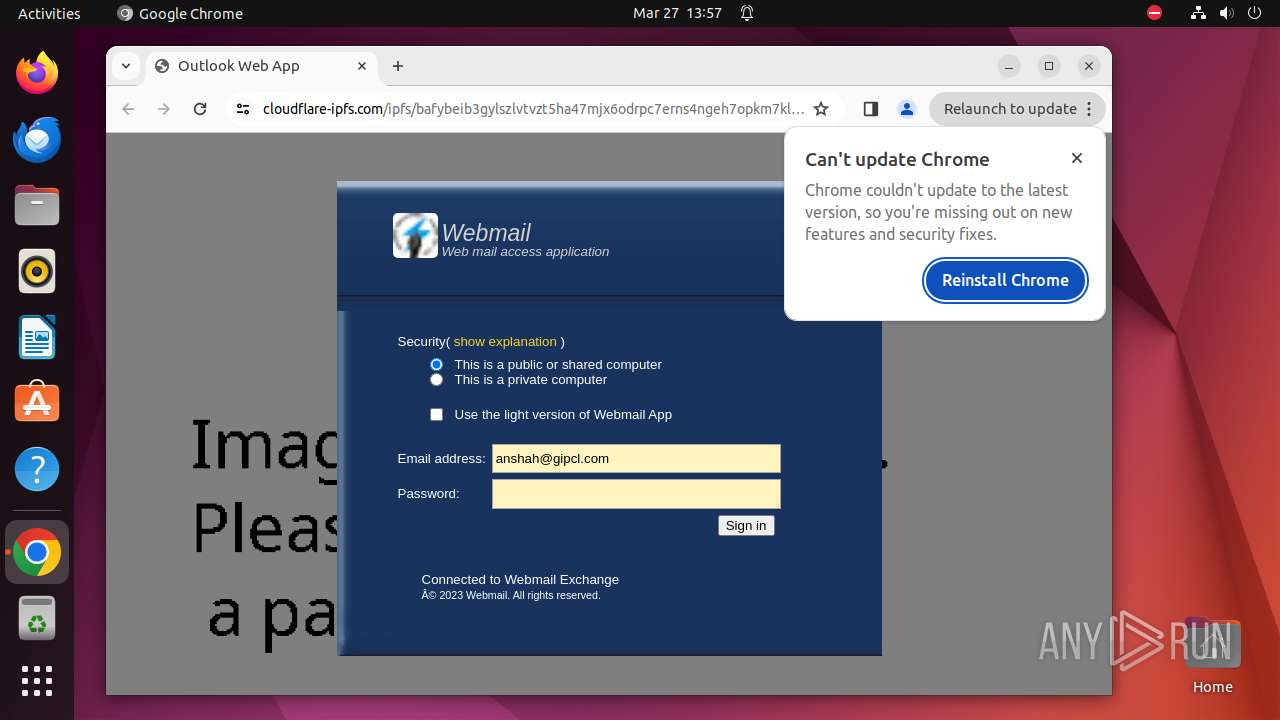Screen dimensions: 1280x720
Task: Open the Trash icon in dock
Action: pos(37,618)
